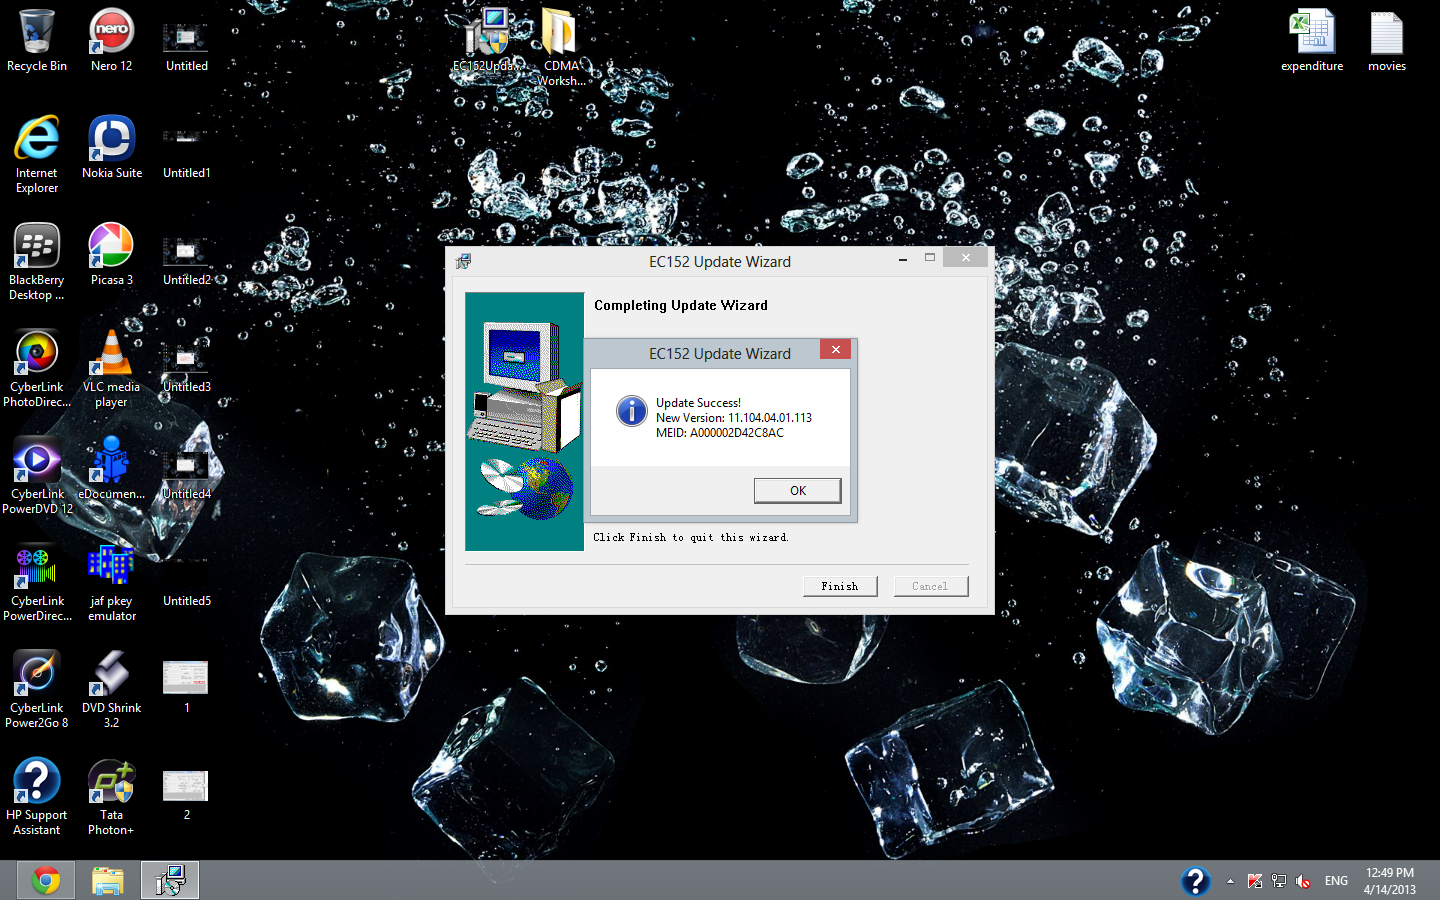Image resolution: width=1440 pixels, height=900 pixels.
Task: Select the Tata Photon+ shortcut
Action: [x=111, y=796]
